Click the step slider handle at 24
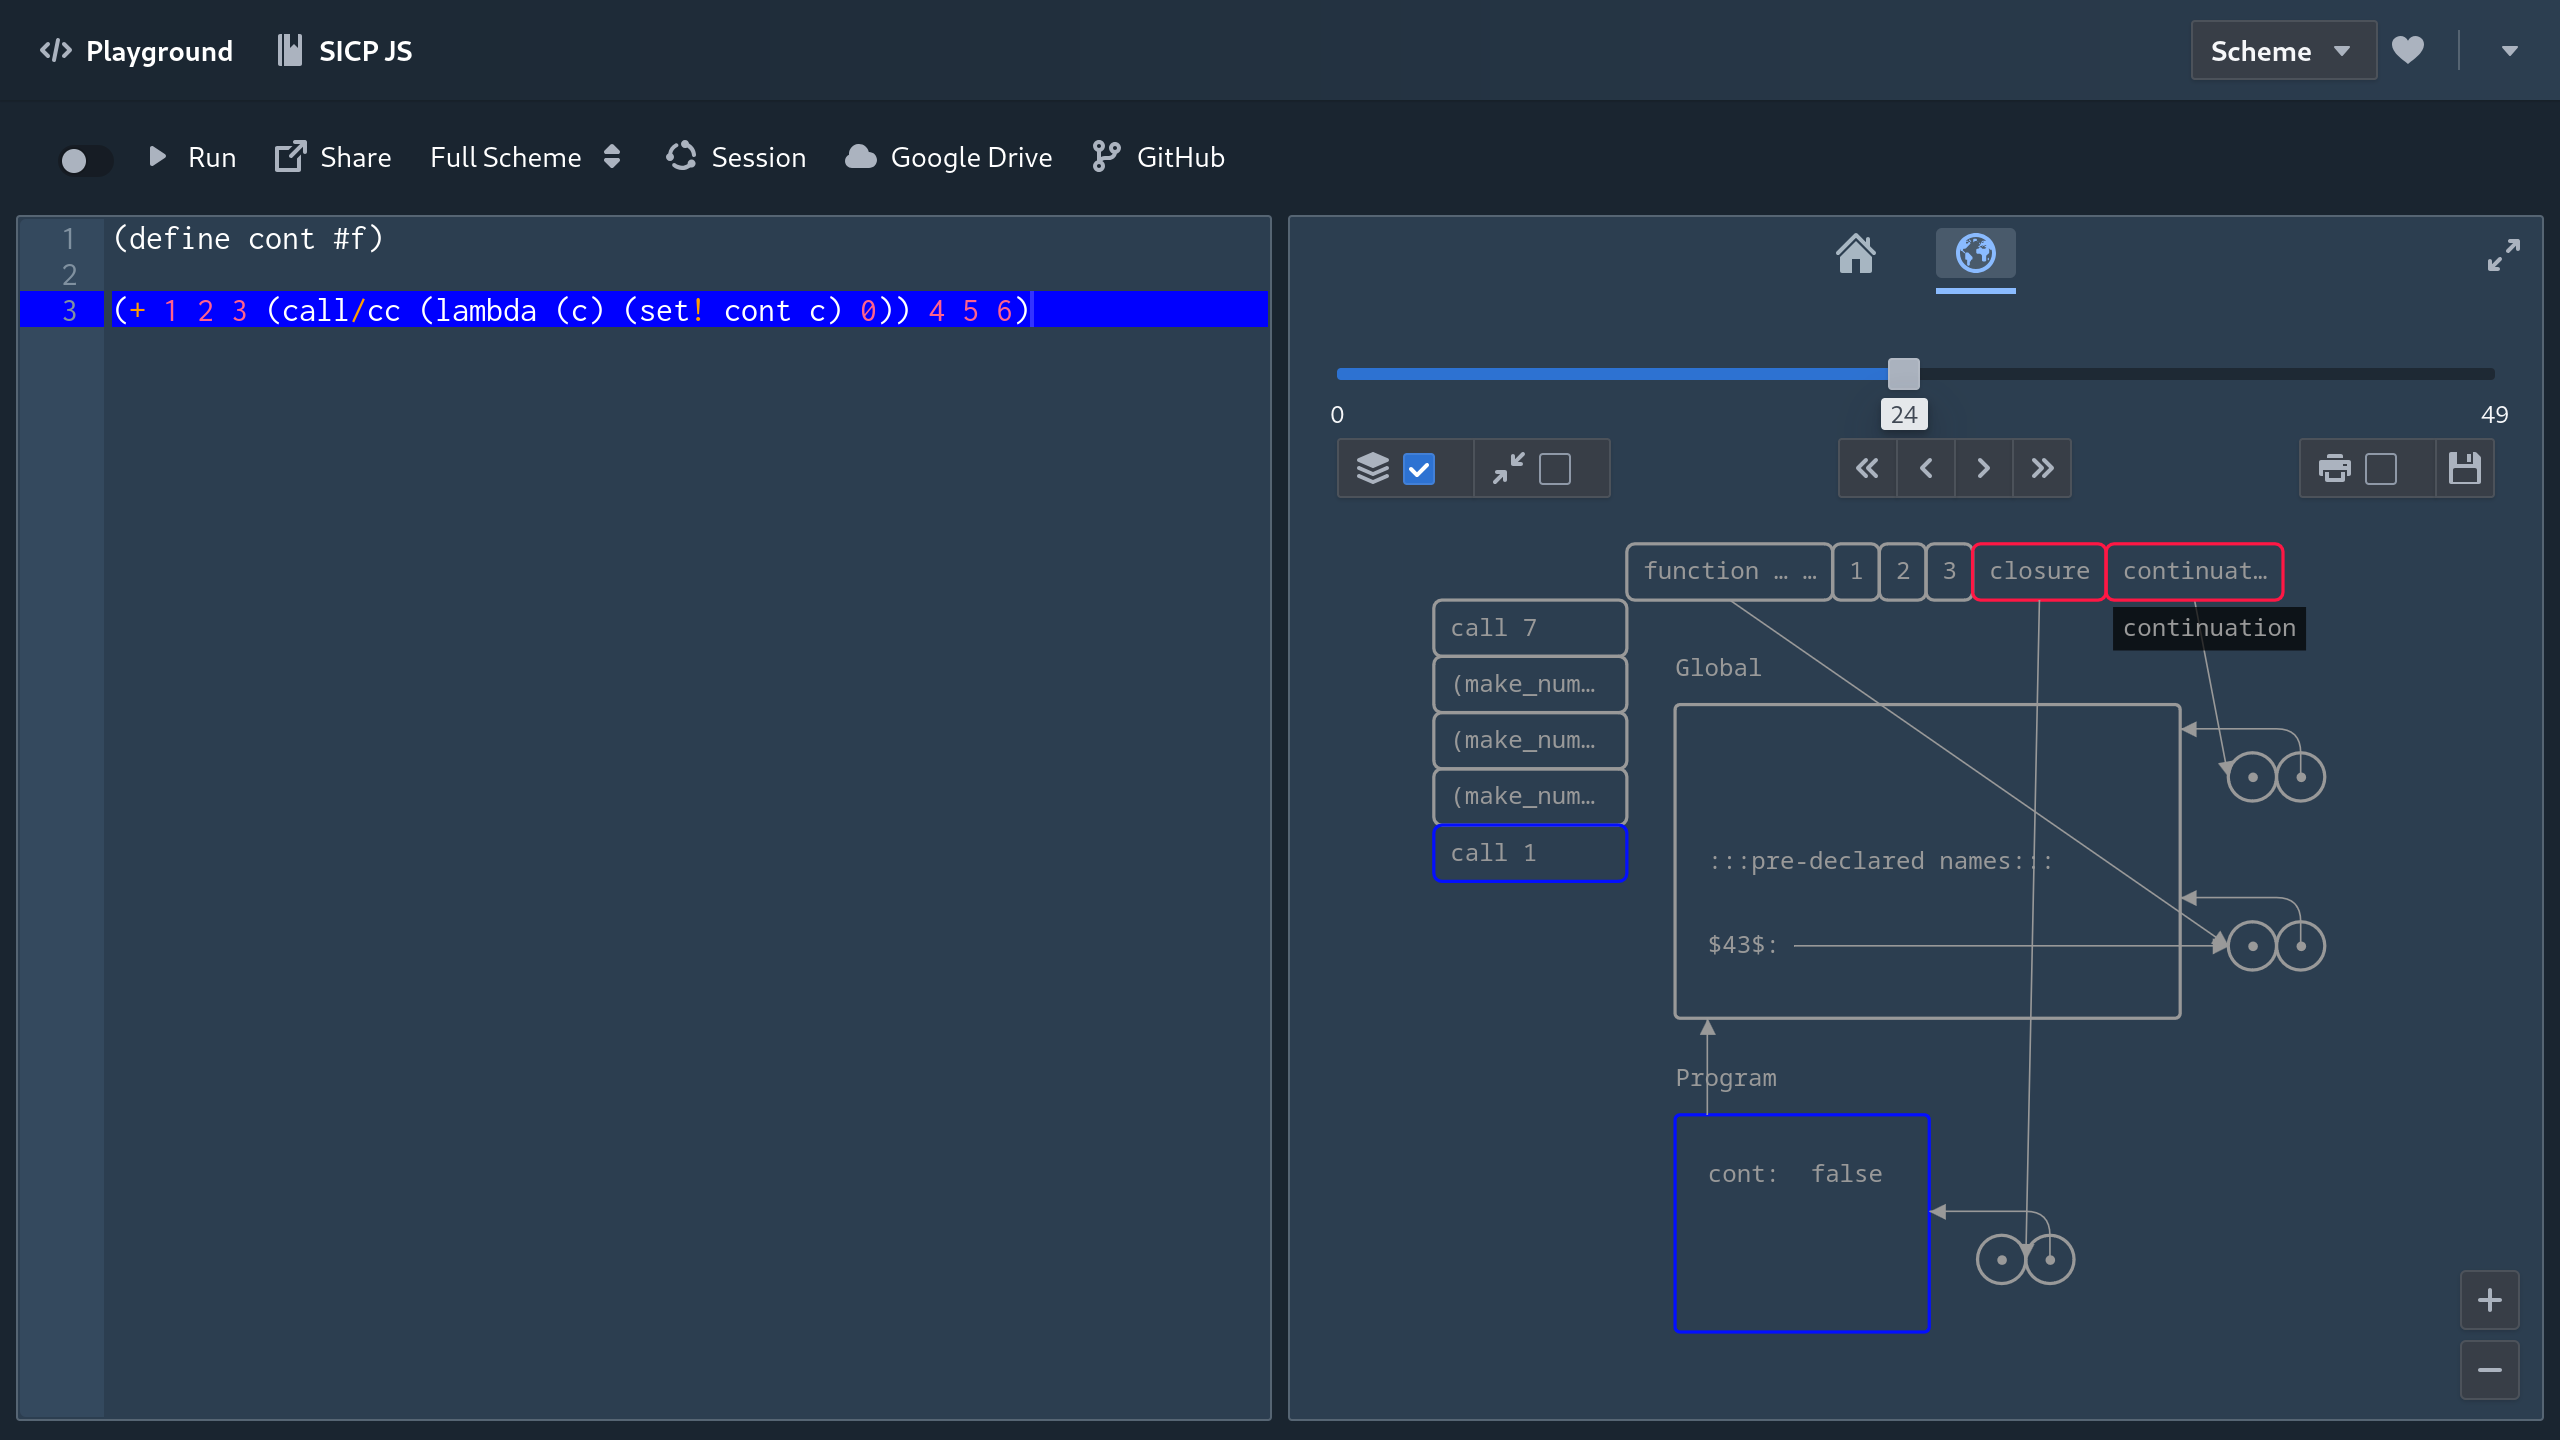The image size is (2560, 1440). pos(1903,374)
